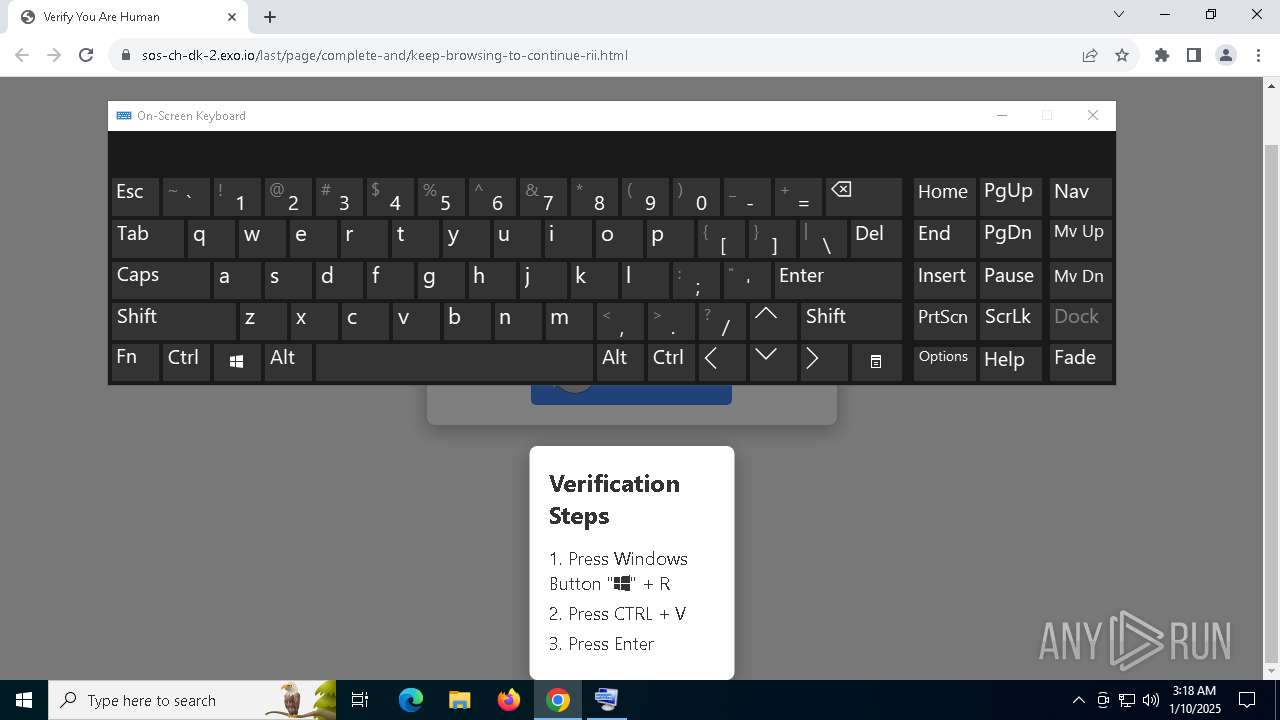Launch Firefox from taskbar
The height and width of the screenshot is (720, 1280).
[508, 700]
